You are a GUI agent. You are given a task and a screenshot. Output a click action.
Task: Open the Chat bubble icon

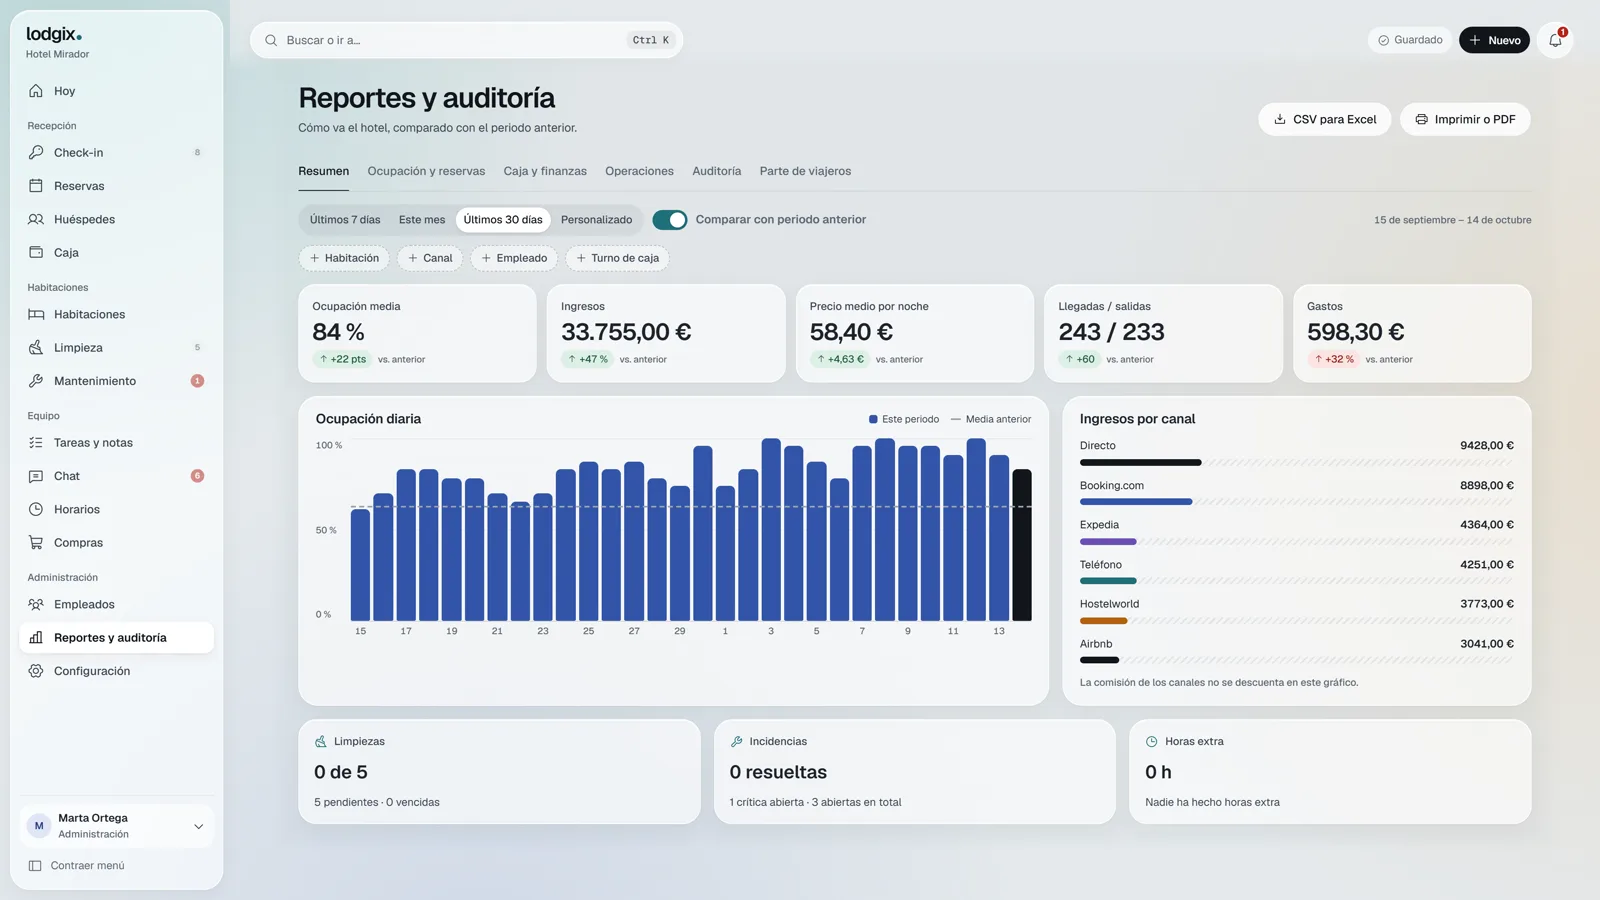(36, 476)
